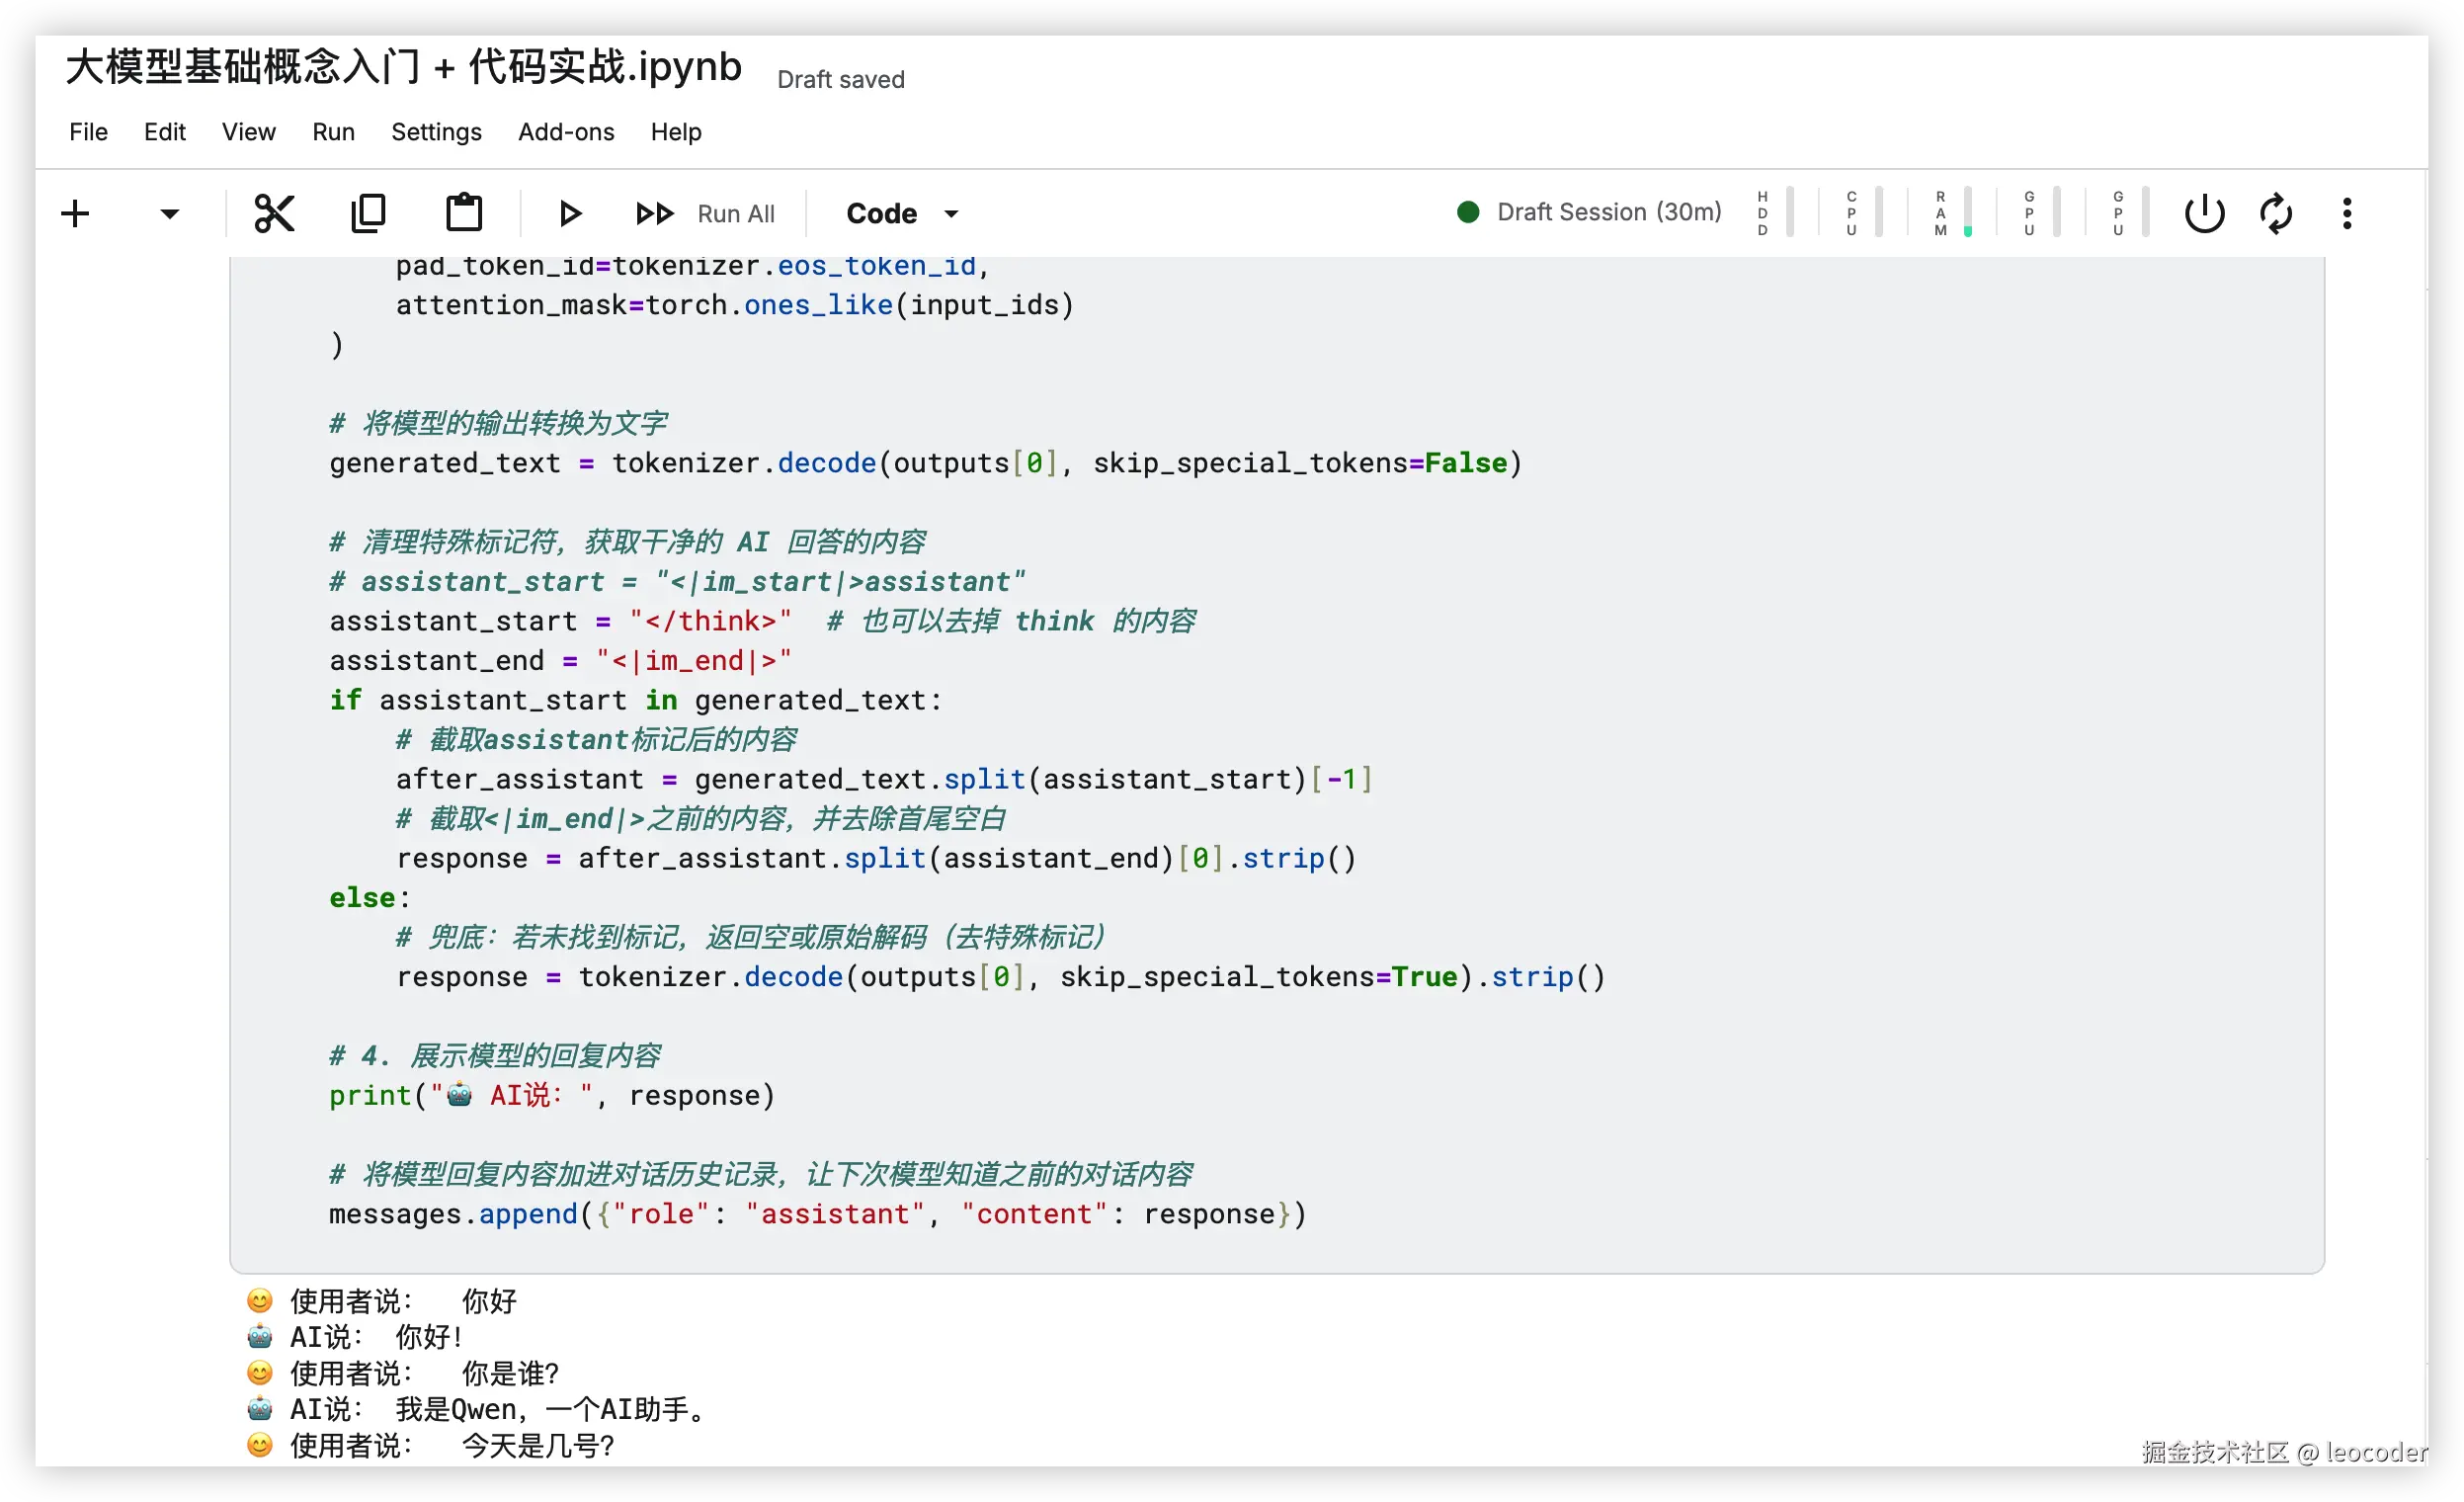The width and height of the screenshot is (2464, 1502).
Task: Click the Run All text button
Action: click(736, 213)
